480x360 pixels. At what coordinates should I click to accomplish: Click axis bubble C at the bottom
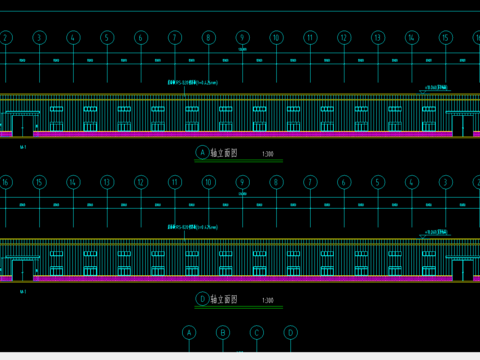tap(257, 333)
